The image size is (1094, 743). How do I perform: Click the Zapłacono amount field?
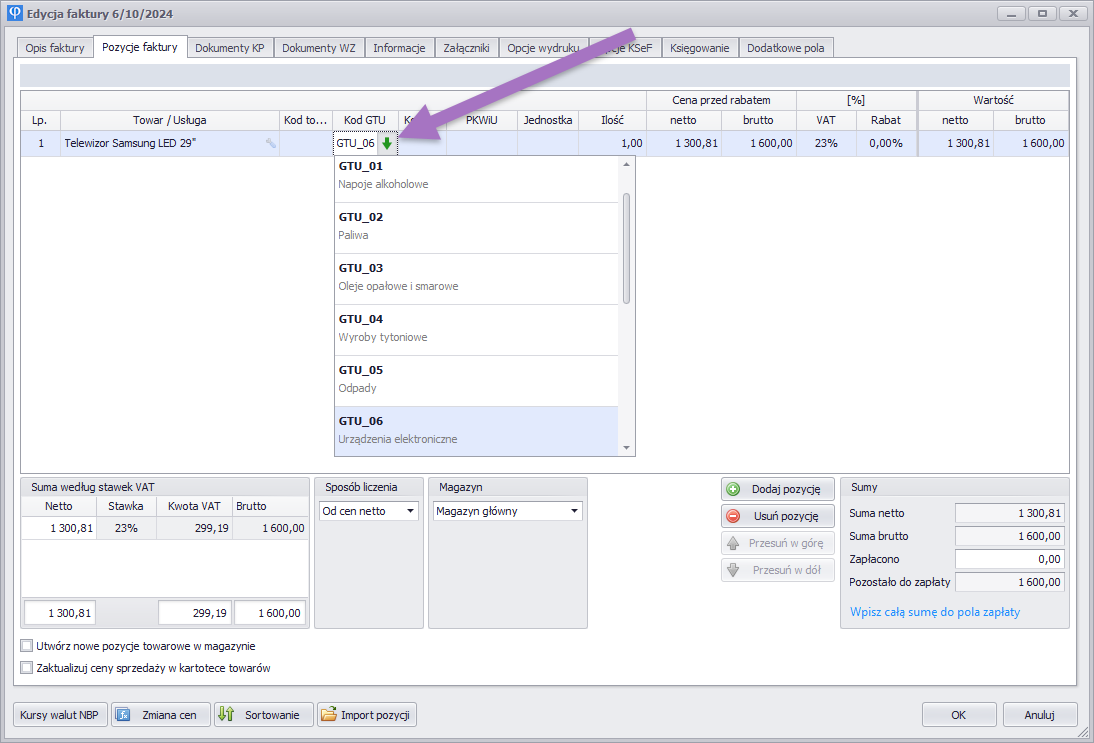[1009, 559]
